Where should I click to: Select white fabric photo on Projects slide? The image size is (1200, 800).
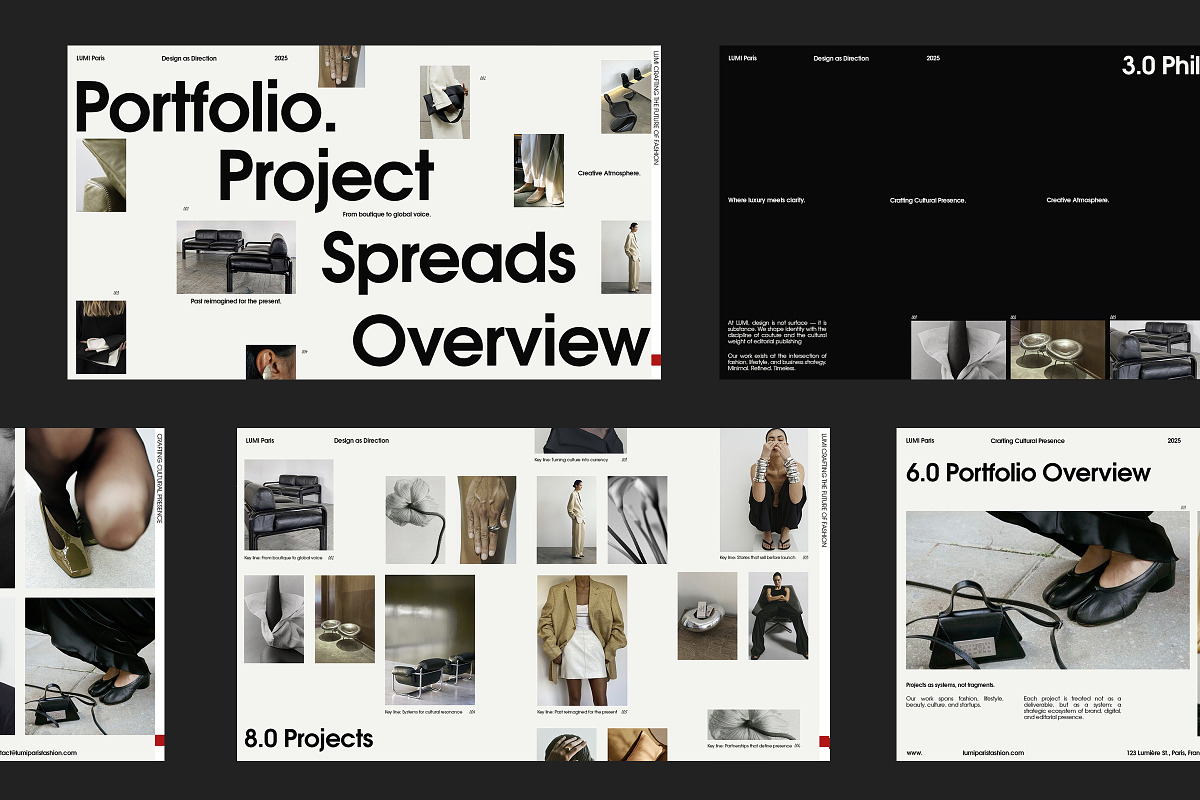click(274, 619)
